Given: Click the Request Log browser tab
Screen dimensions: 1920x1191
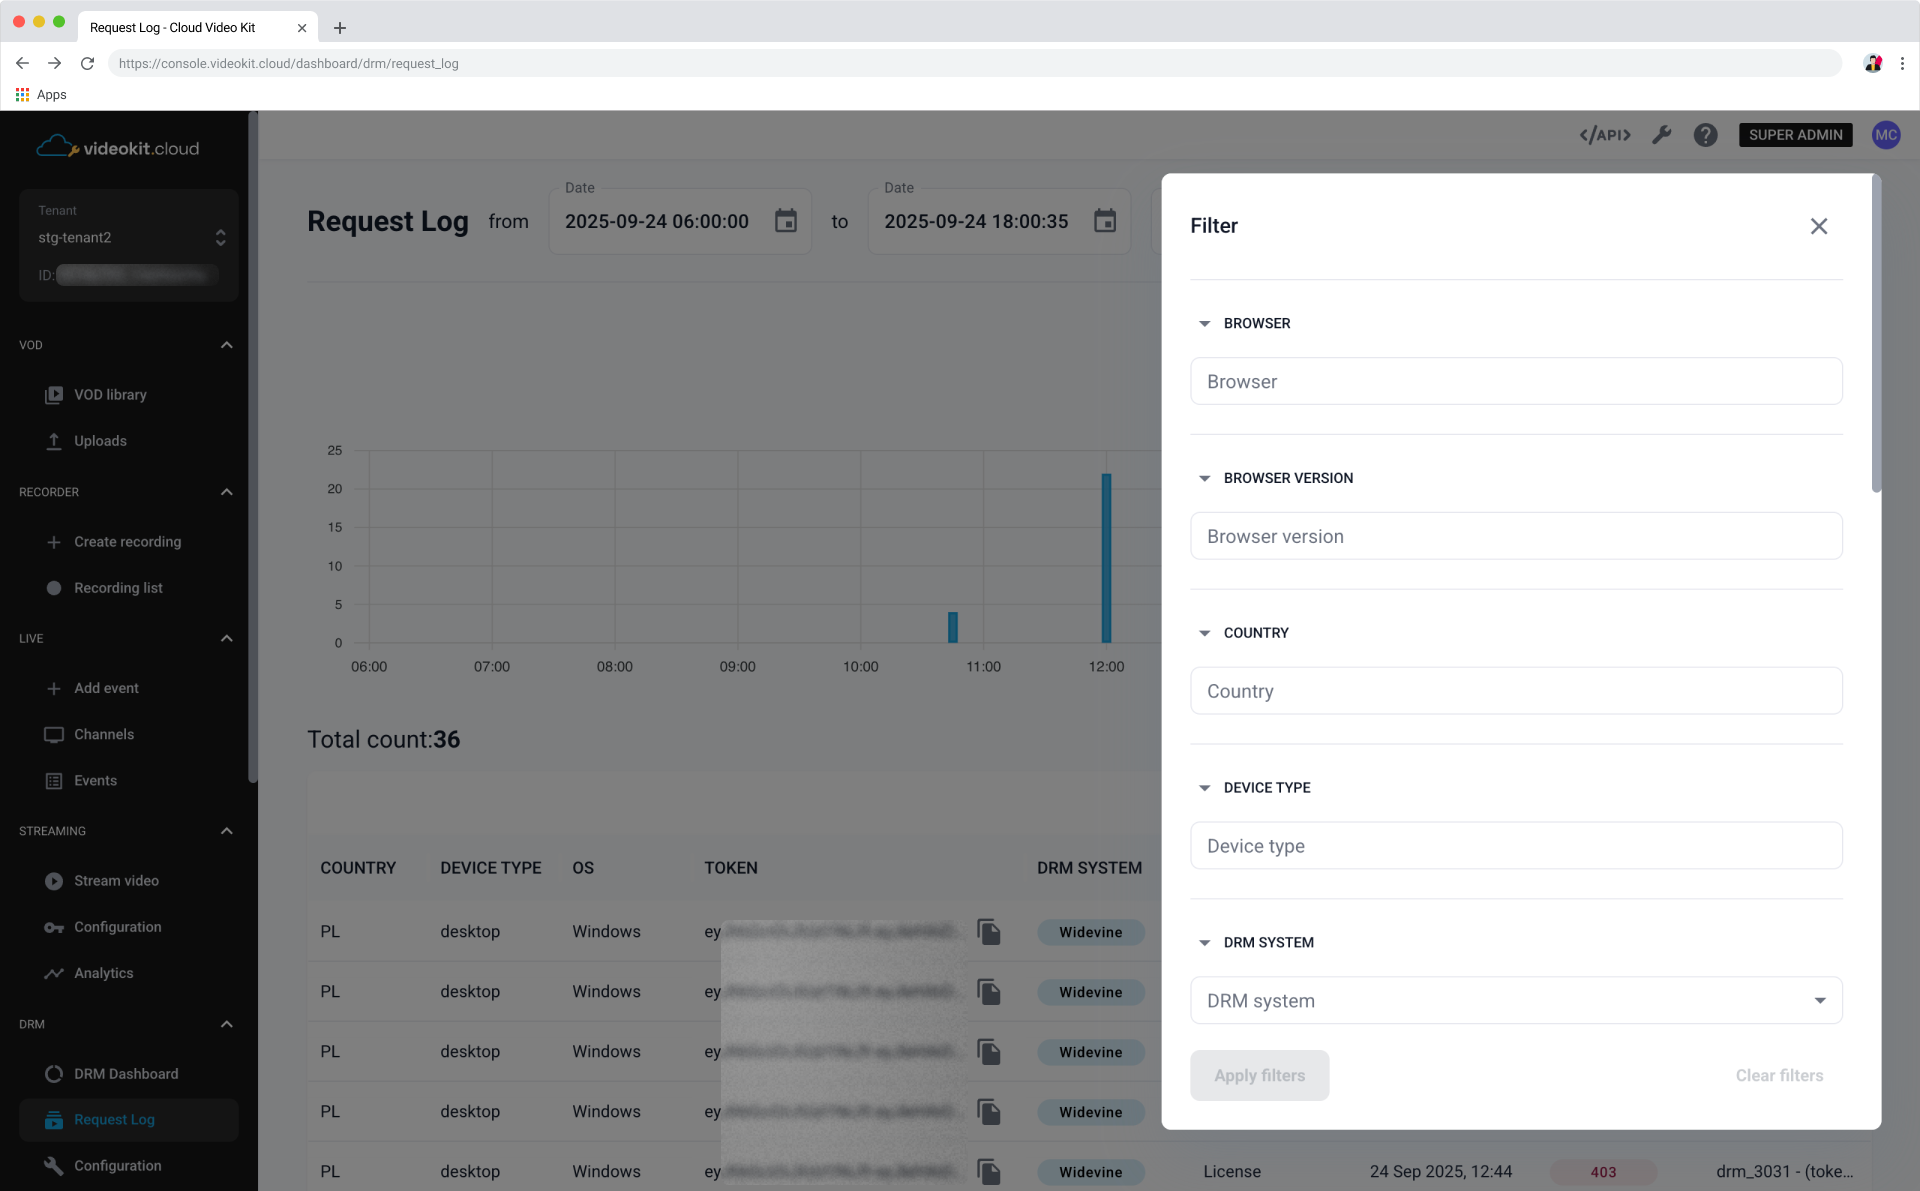Looking at the screenshot, I should click(x=172, y=27).
